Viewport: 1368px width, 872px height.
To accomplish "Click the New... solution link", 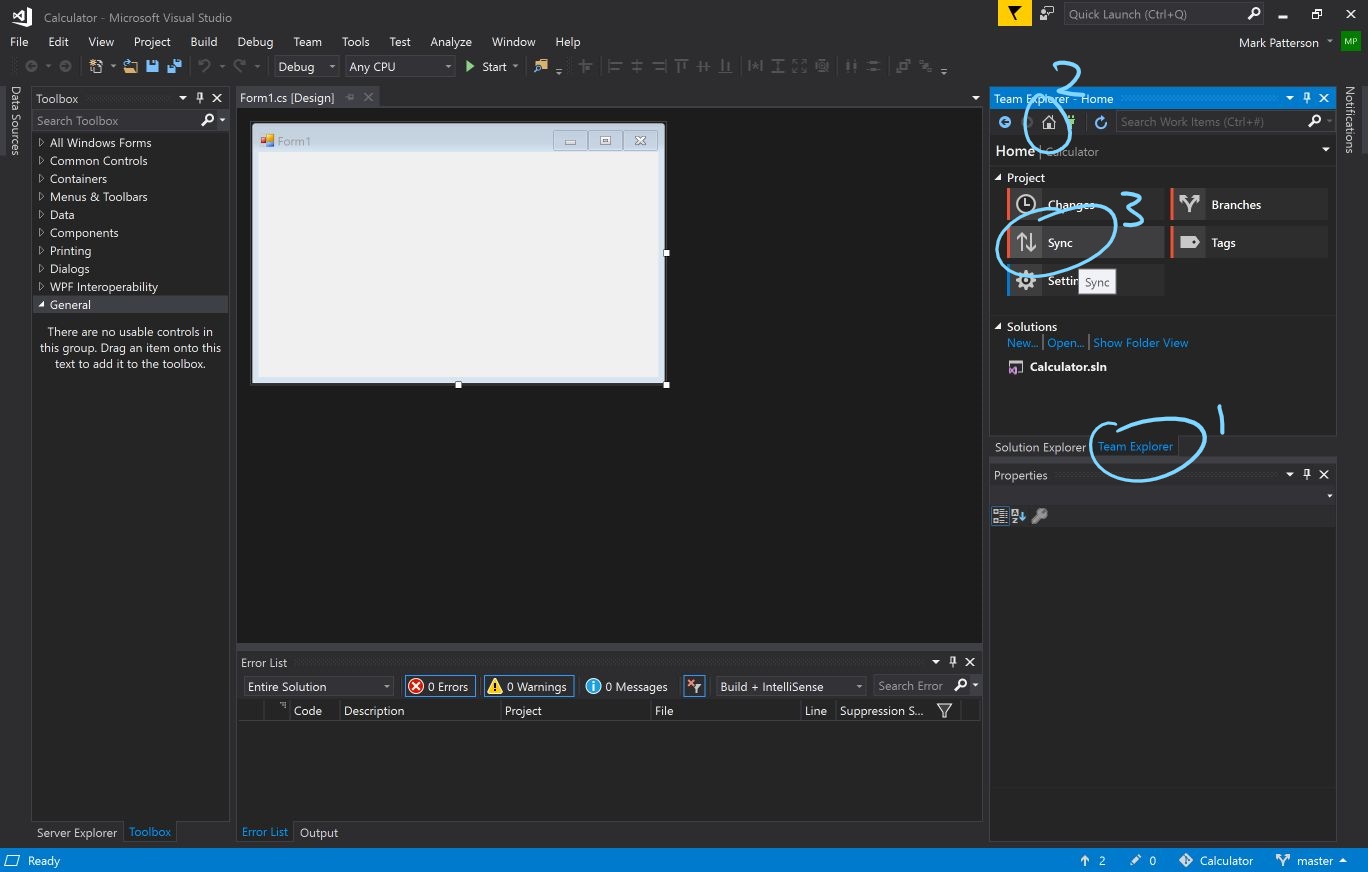I will [x=1022, y=343].
